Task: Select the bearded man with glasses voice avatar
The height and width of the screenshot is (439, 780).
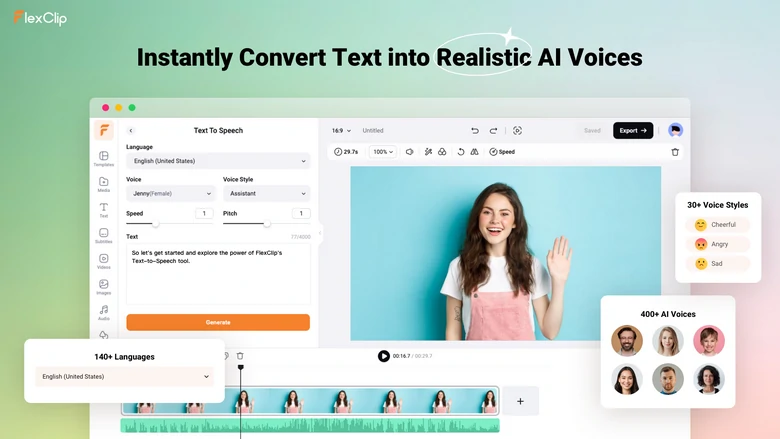Action: pyautogui.click(x=627, y=341)
